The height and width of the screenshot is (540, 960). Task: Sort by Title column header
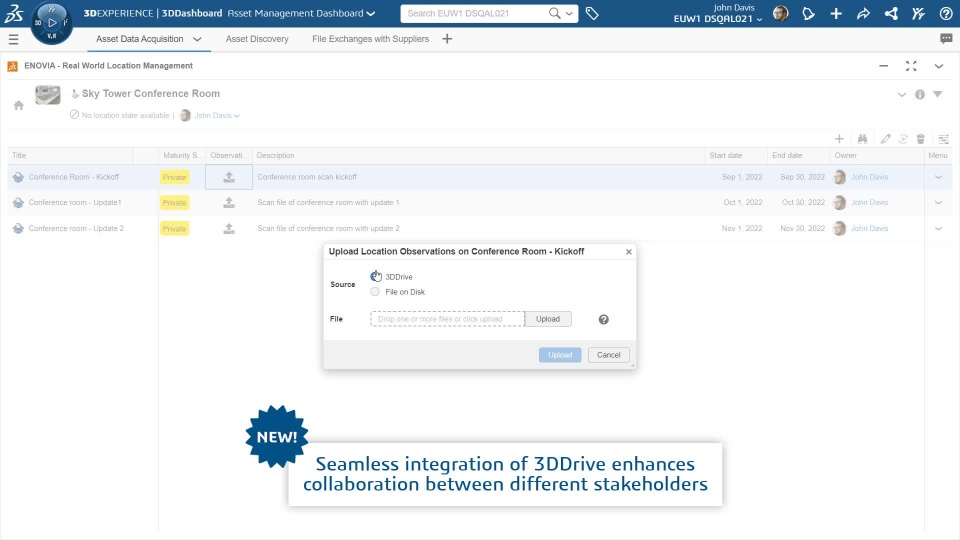pos(19,156)
